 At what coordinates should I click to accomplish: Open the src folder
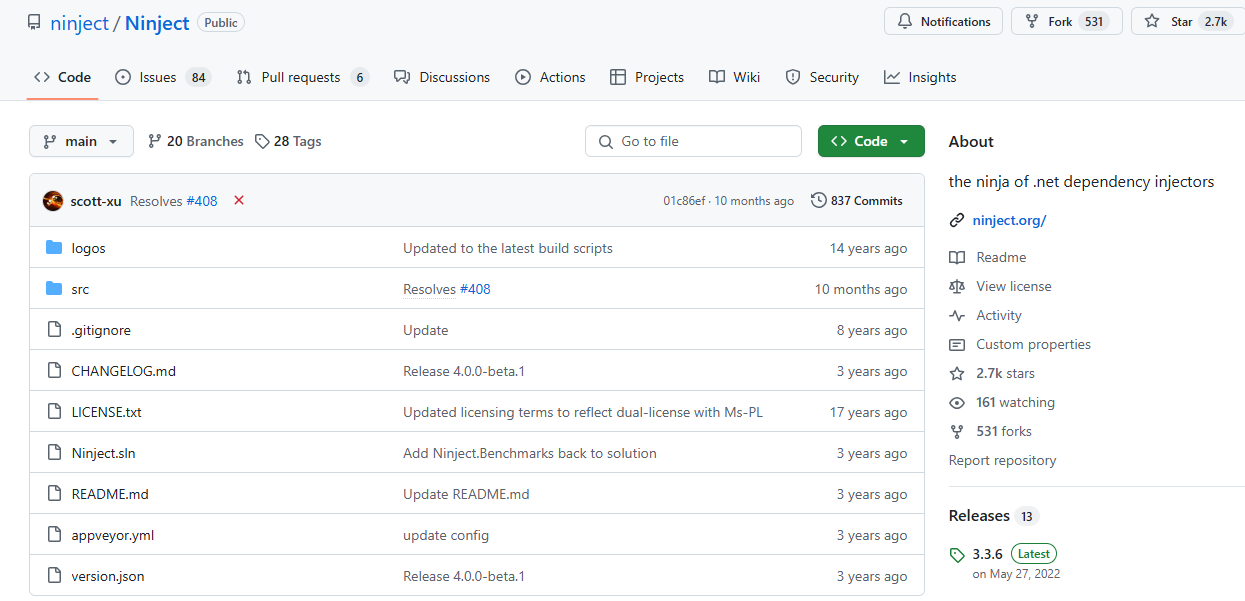coord(80,289)
